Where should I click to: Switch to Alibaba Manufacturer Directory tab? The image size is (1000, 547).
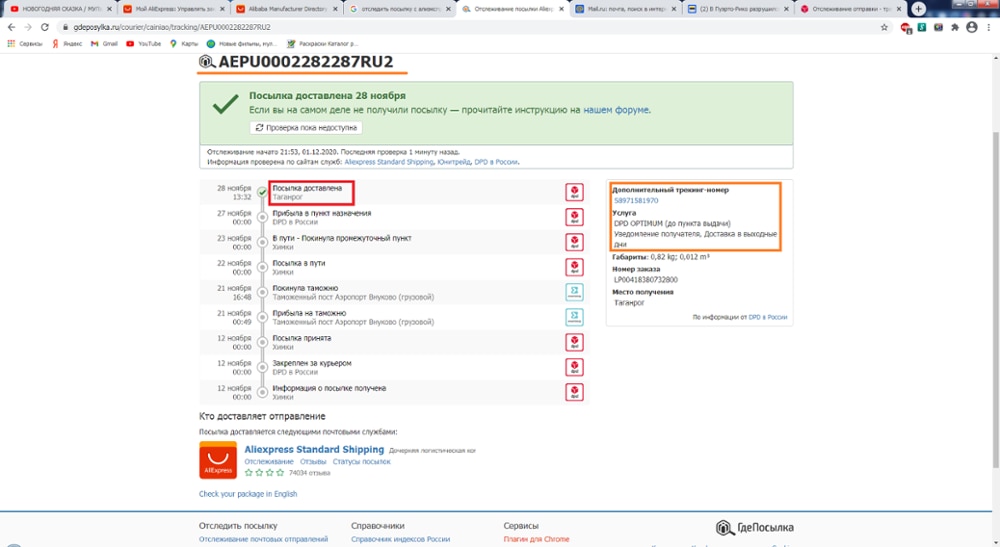tap(286, 9)
